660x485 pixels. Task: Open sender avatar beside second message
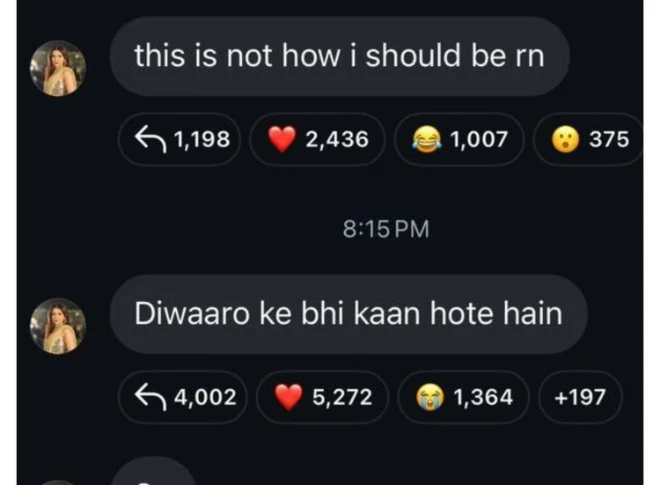(58, 326)
